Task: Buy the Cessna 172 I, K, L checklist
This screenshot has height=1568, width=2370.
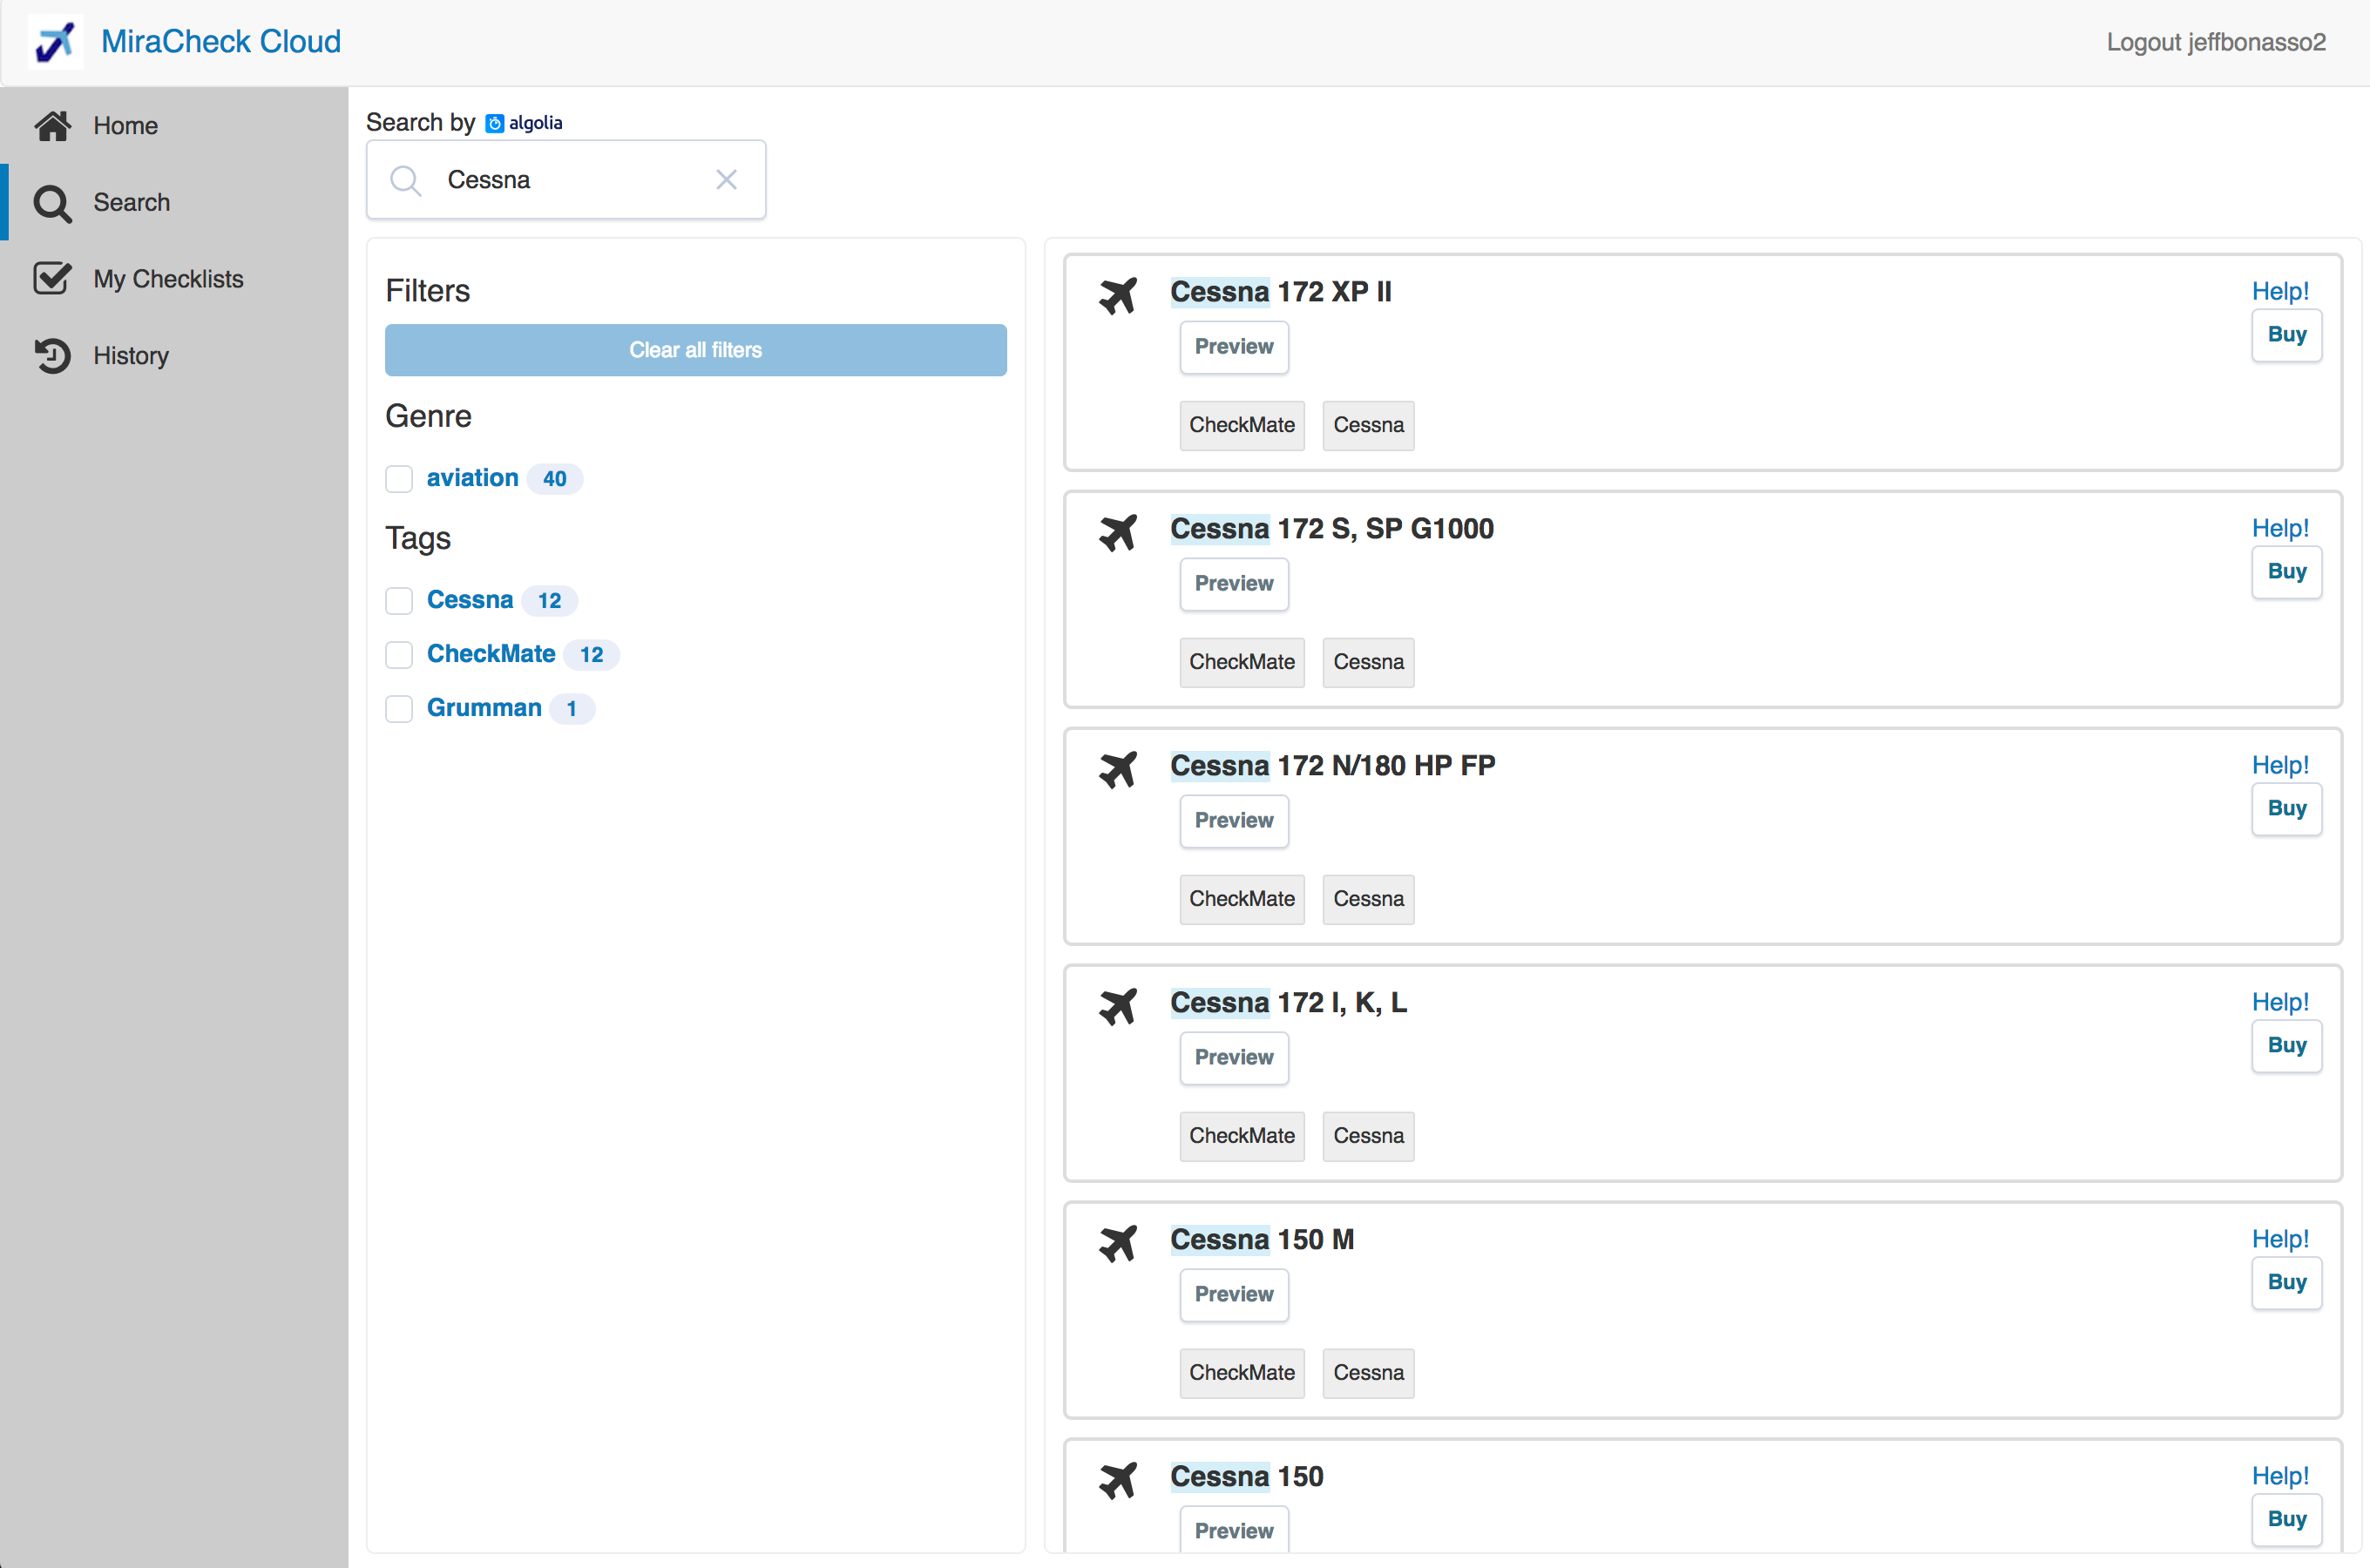Action: [2287, 1046]
